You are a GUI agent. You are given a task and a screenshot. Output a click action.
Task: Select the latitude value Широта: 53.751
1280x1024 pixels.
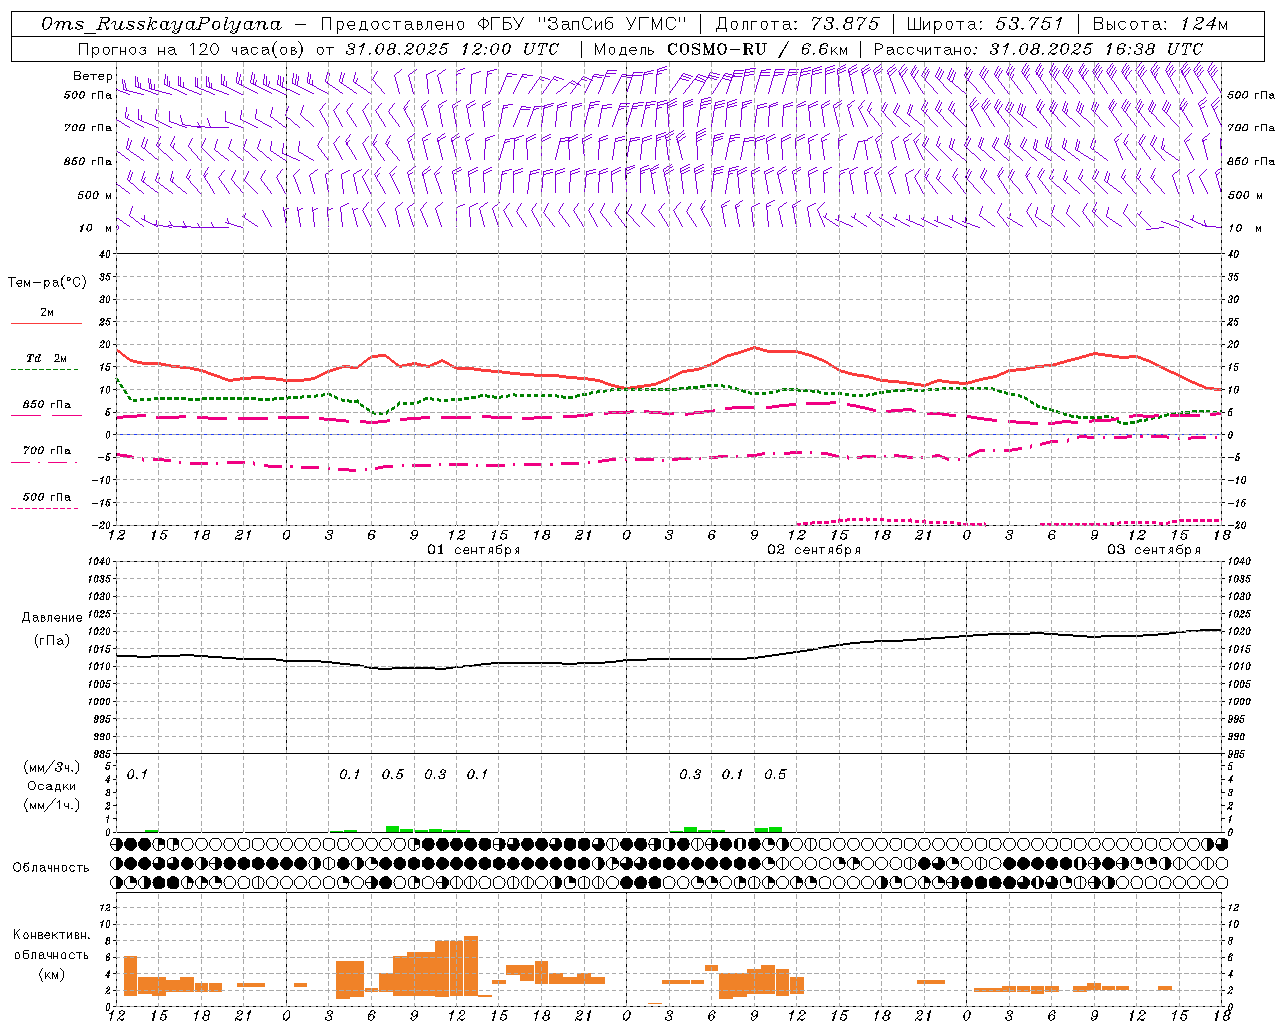[985, 24]
